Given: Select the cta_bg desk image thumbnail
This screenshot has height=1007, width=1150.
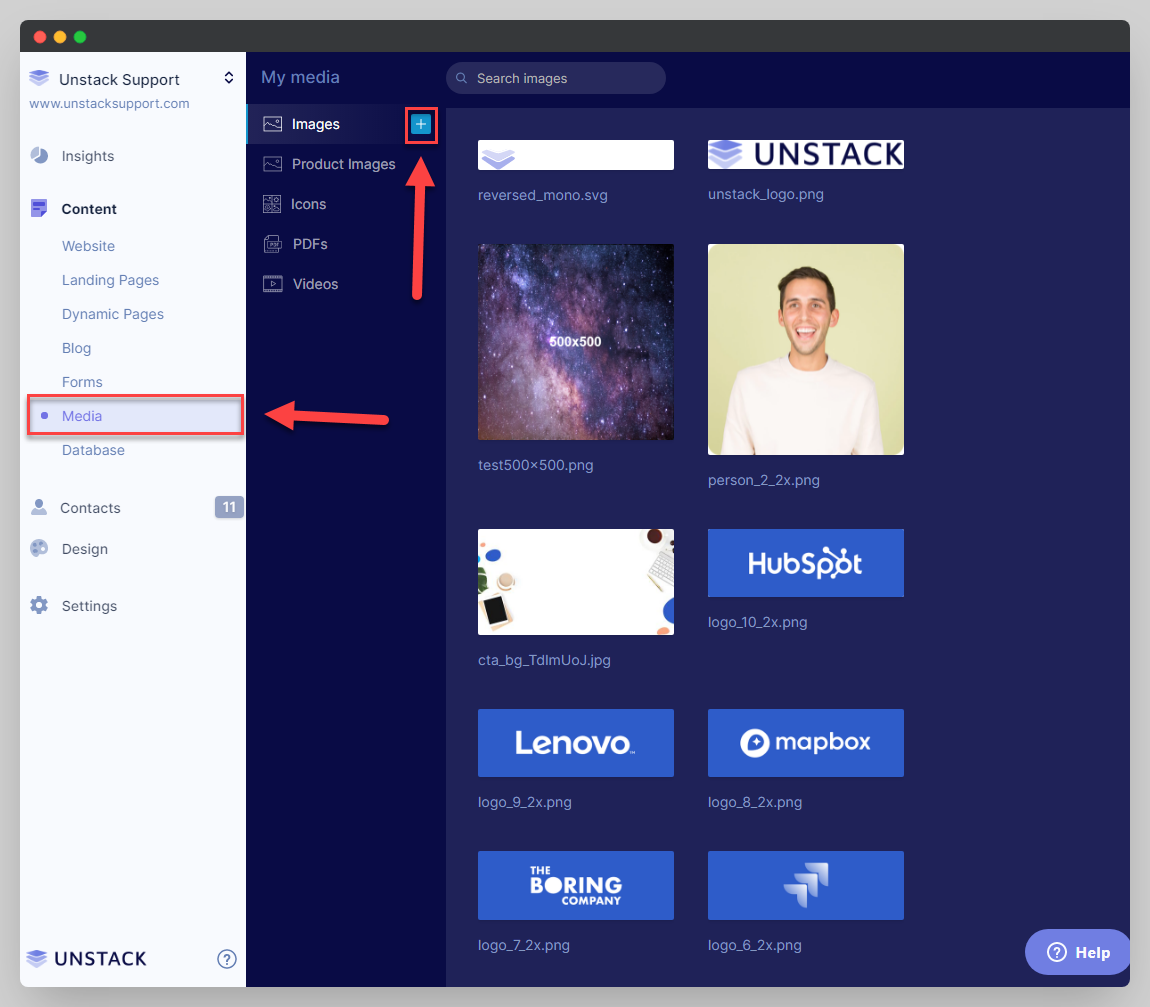Looking at the screenshot, I should point(576,582).
